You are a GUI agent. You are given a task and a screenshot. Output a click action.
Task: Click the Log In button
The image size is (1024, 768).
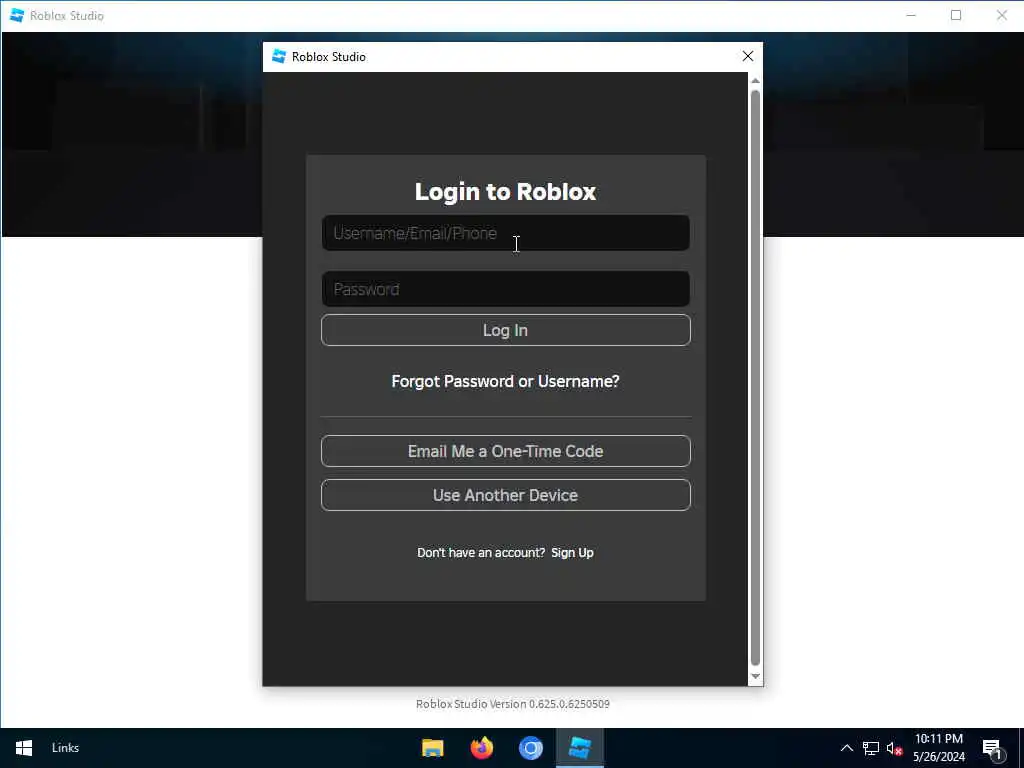coord(505,330)
